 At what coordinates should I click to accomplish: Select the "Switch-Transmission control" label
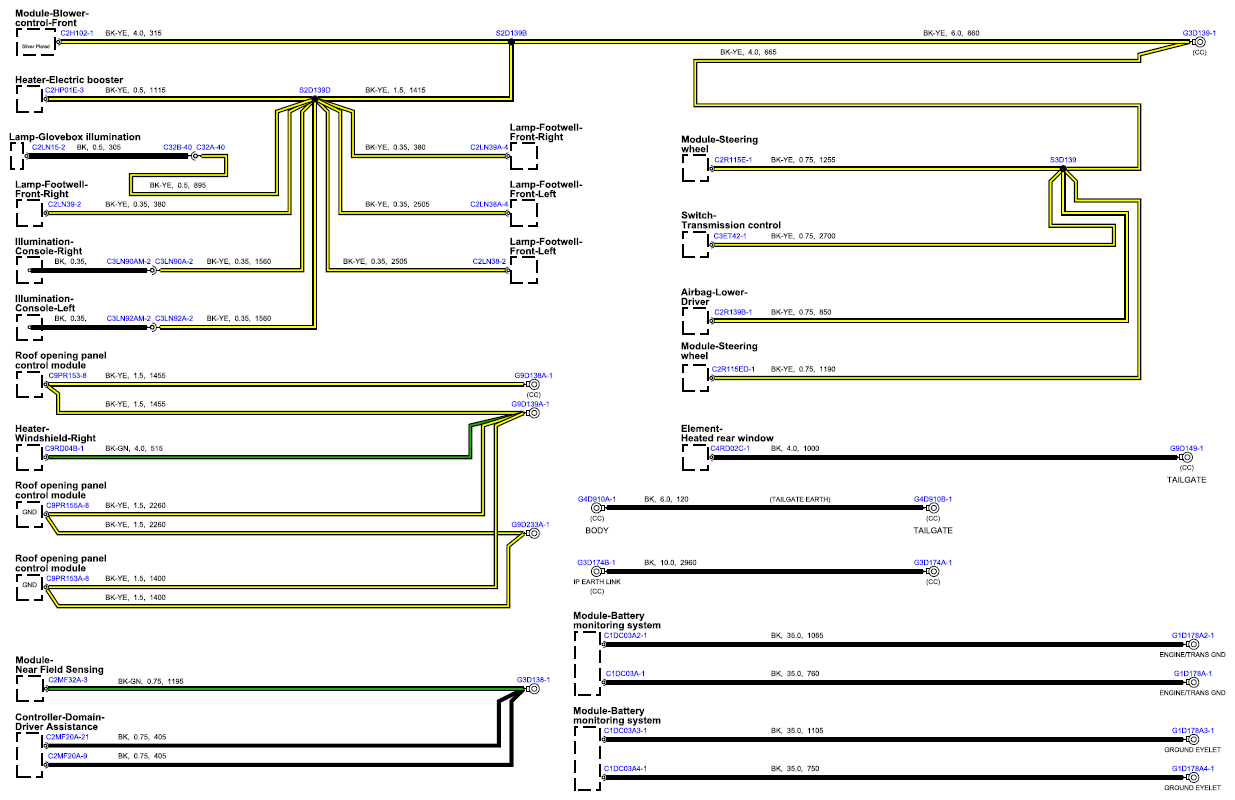coord(731,220)
